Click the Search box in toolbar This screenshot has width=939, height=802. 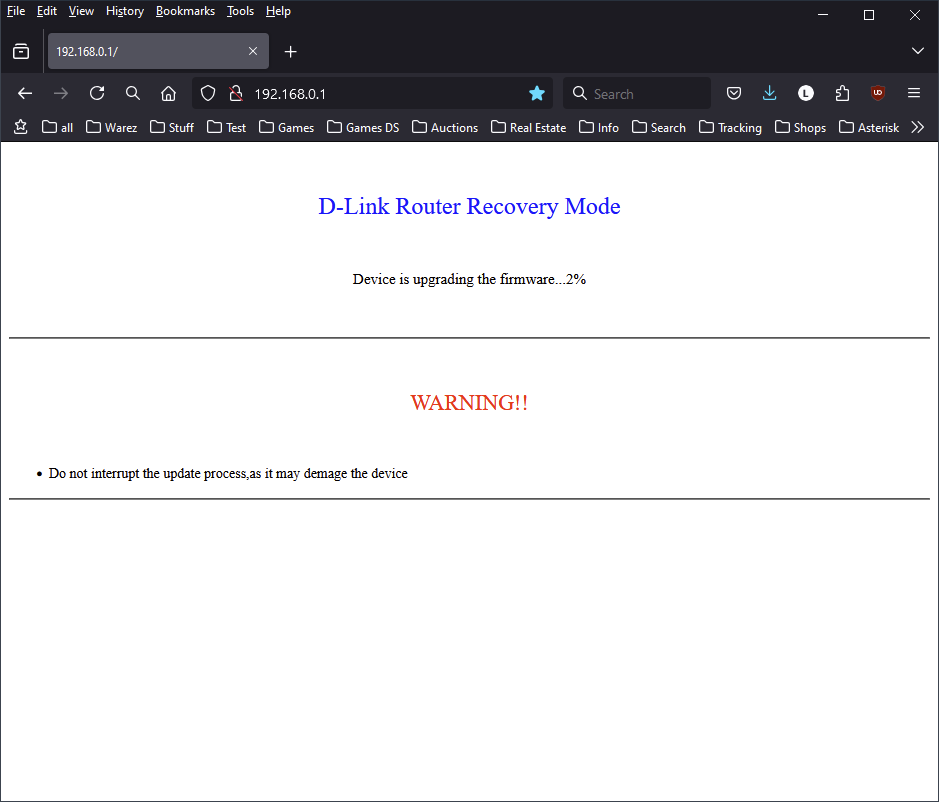click(x=637, y=93)
